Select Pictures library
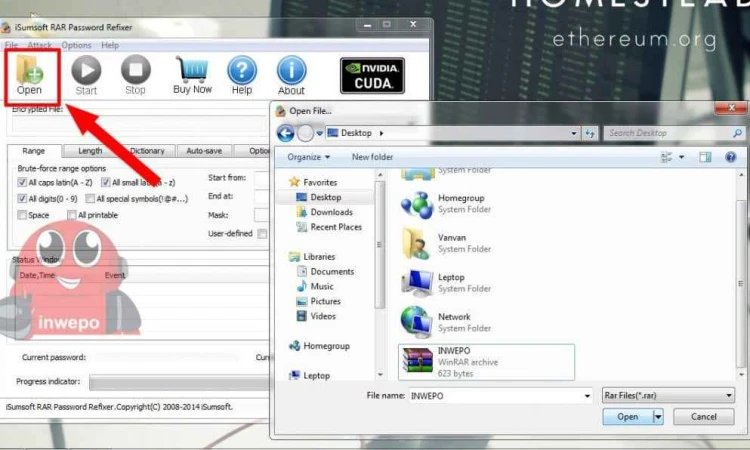This screenshot has width=750, height=450. click(325, 301)
